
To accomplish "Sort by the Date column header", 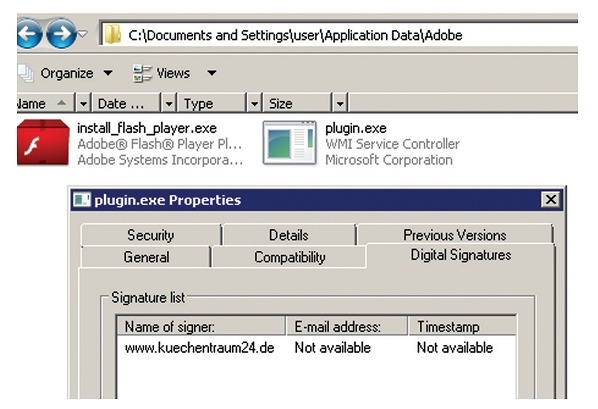I will [x=126, y=103].
